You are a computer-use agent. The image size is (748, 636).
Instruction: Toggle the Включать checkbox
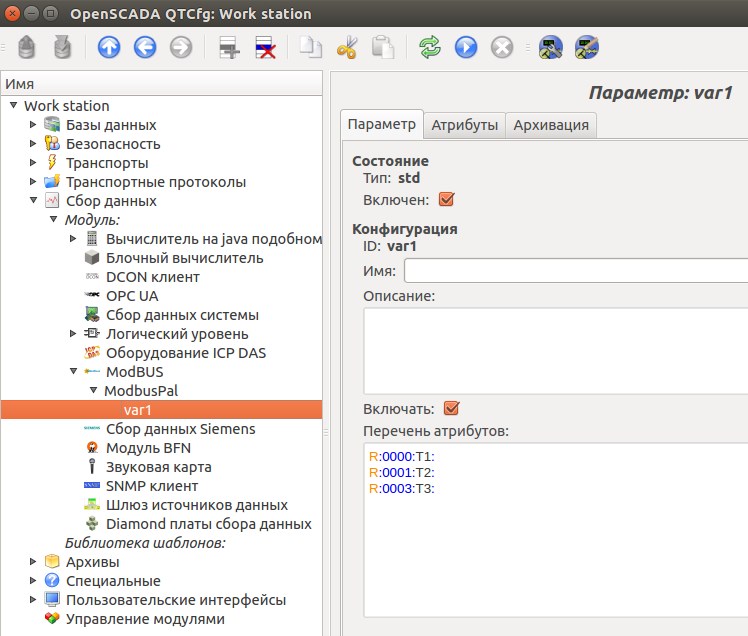tap(451, 408)
